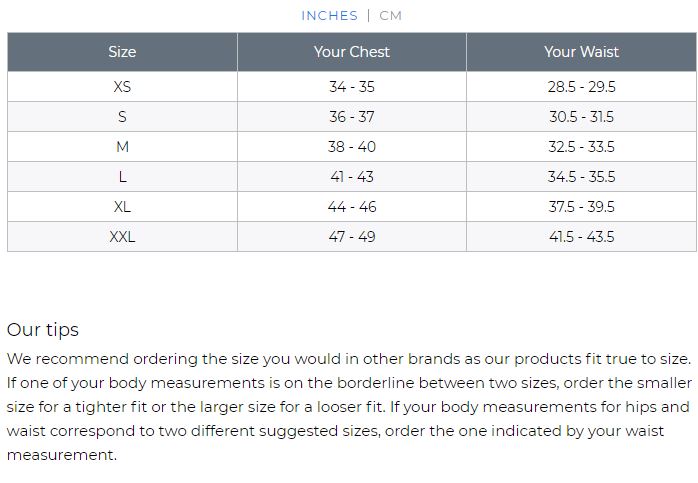This screenshot has width=698, height=483.
Task: Click the Our tips heading
Action: coord(43,330)
